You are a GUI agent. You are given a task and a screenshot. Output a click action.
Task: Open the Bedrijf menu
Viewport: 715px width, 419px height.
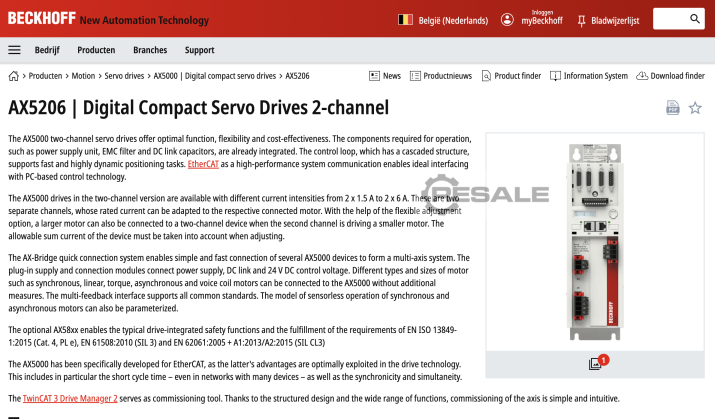pos(47,50)
